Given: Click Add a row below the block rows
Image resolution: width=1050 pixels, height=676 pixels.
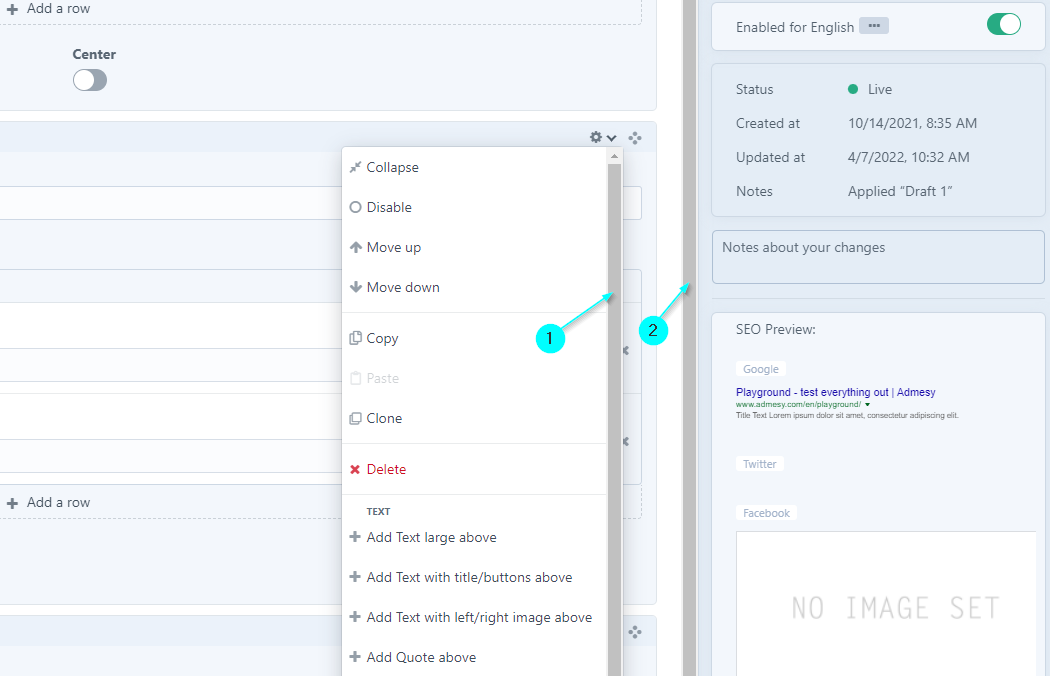Looking at the screenshot, I should (48, 502).
